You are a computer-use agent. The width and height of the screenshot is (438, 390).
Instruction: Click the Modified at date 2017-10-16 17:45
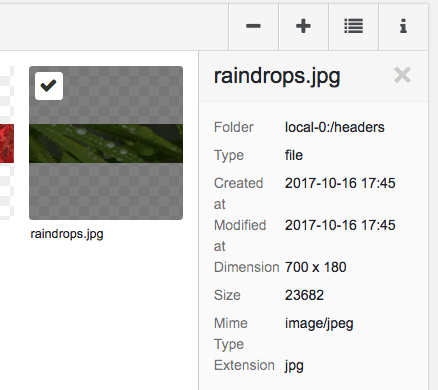coord(340,225)
